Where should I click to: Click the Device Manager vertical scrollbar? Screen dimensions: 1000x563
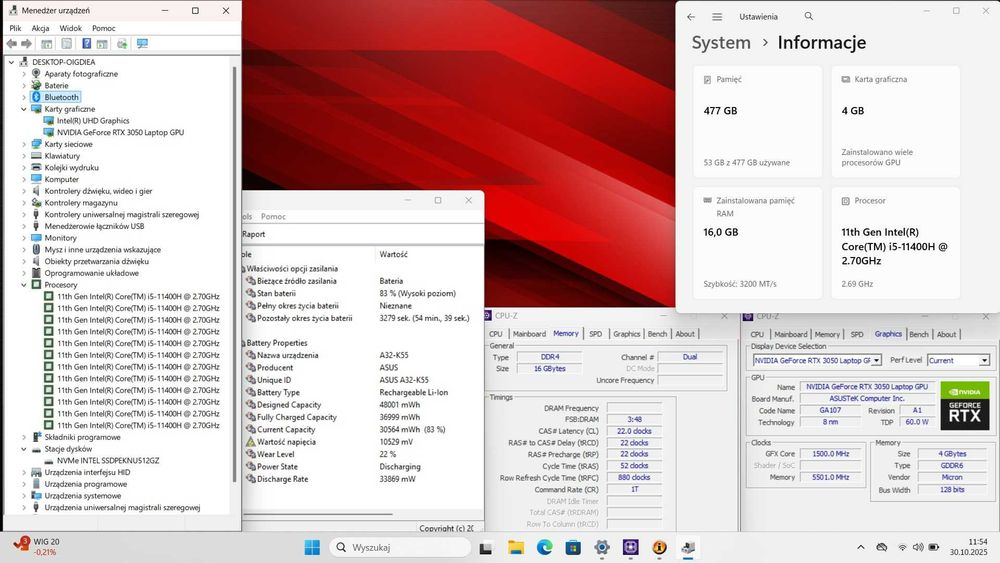[x=235, y=274]
